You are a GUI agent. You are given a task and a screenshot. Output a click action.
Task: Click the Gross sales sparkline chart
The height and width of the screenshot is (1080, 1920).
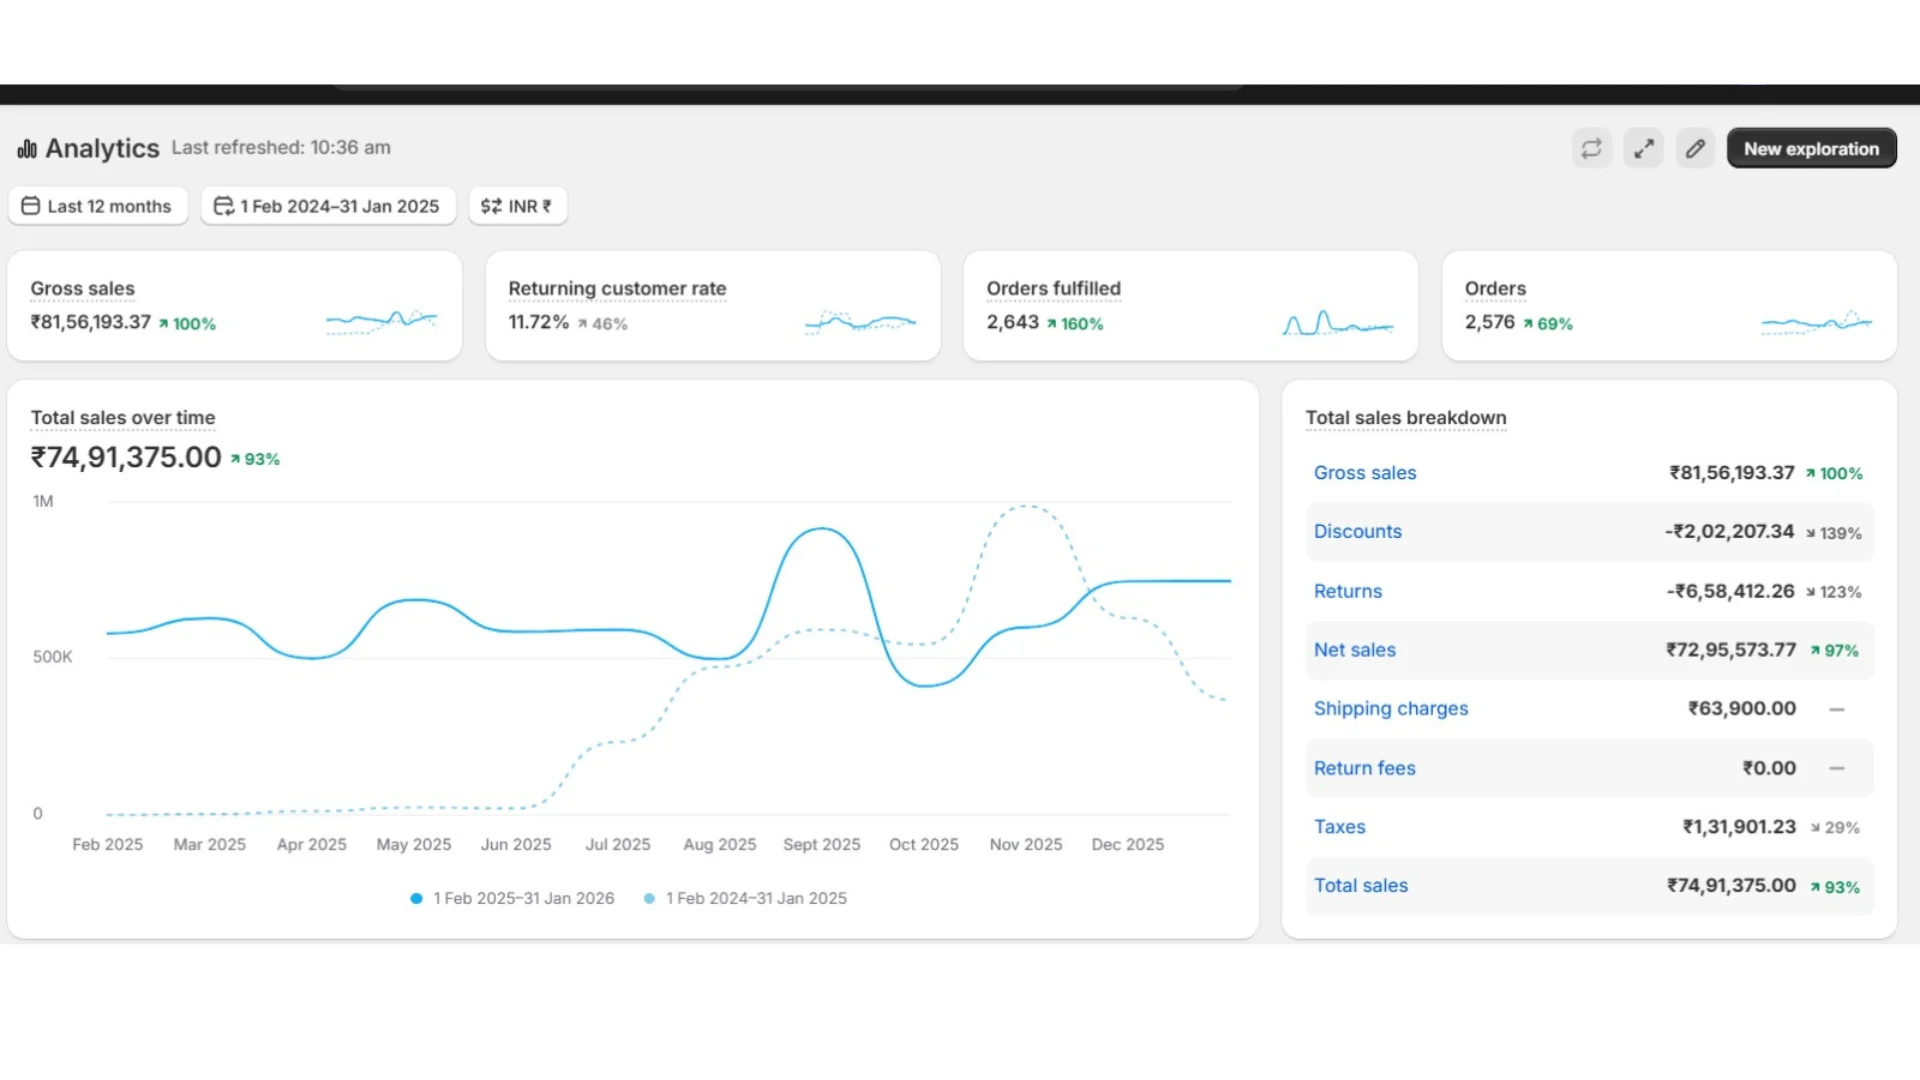(381, 321)
